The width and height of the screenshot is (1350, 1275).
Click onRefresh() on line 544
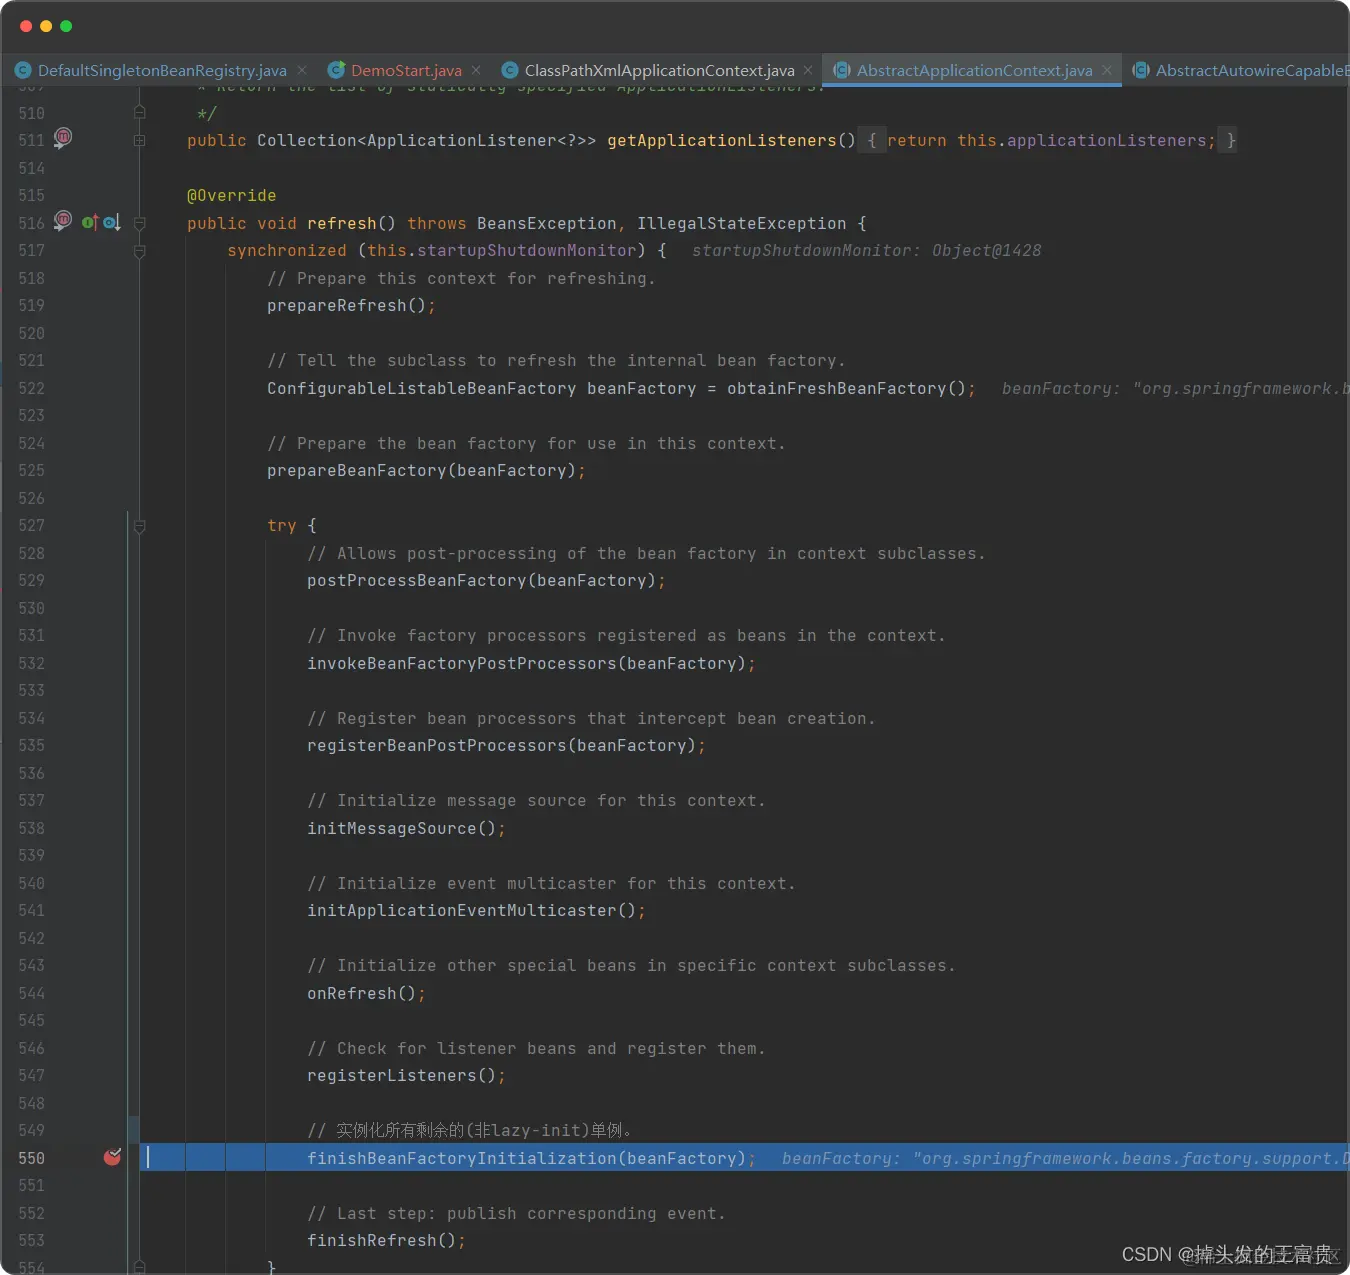click(x=361, y=993)
